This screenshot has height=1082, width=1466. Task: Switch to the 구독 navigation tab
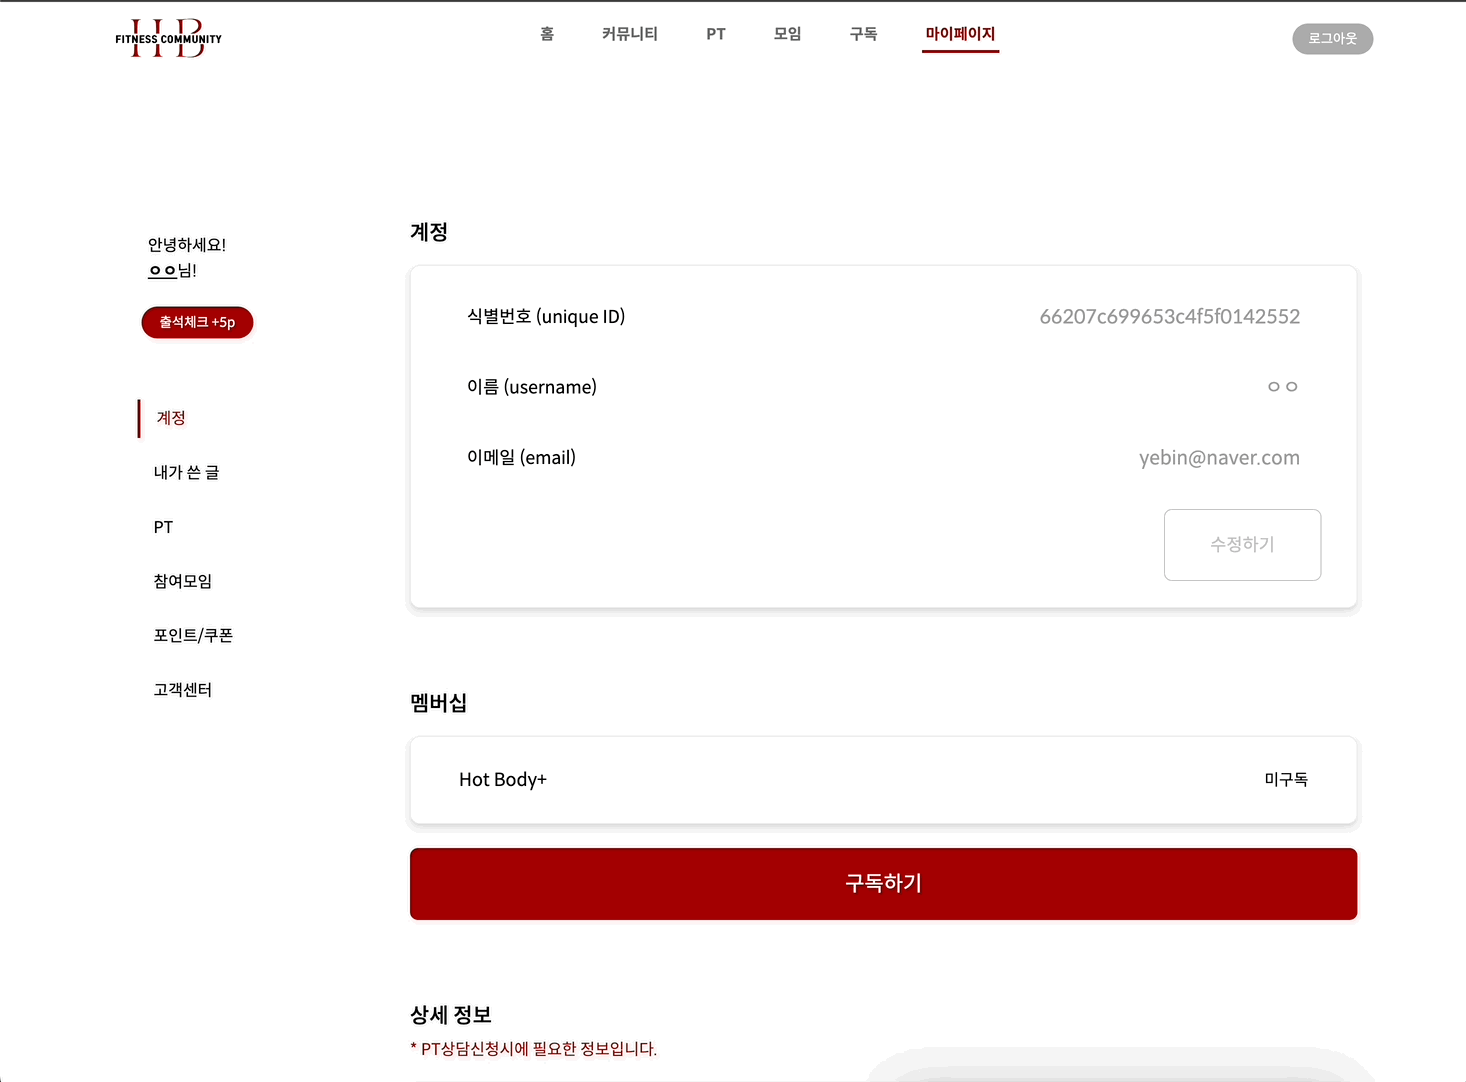[863, 34]
